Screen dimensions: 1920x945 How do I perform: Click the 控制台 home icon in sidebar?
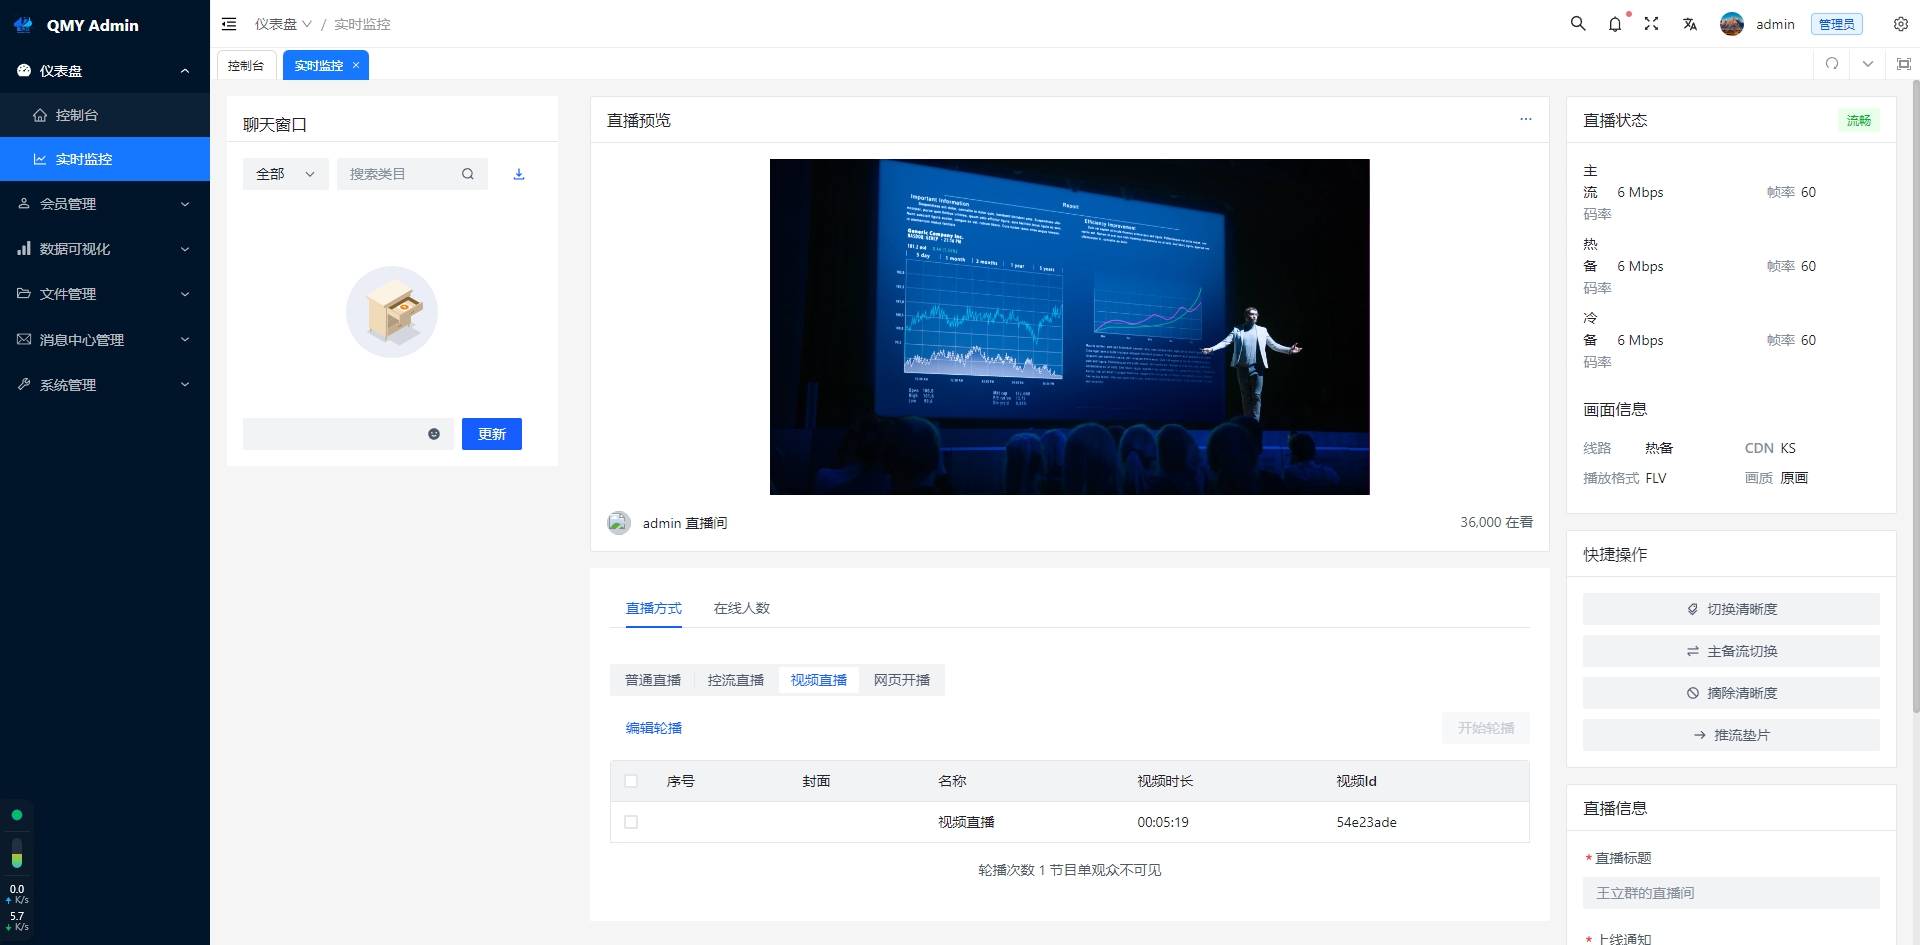coord(40,115)
